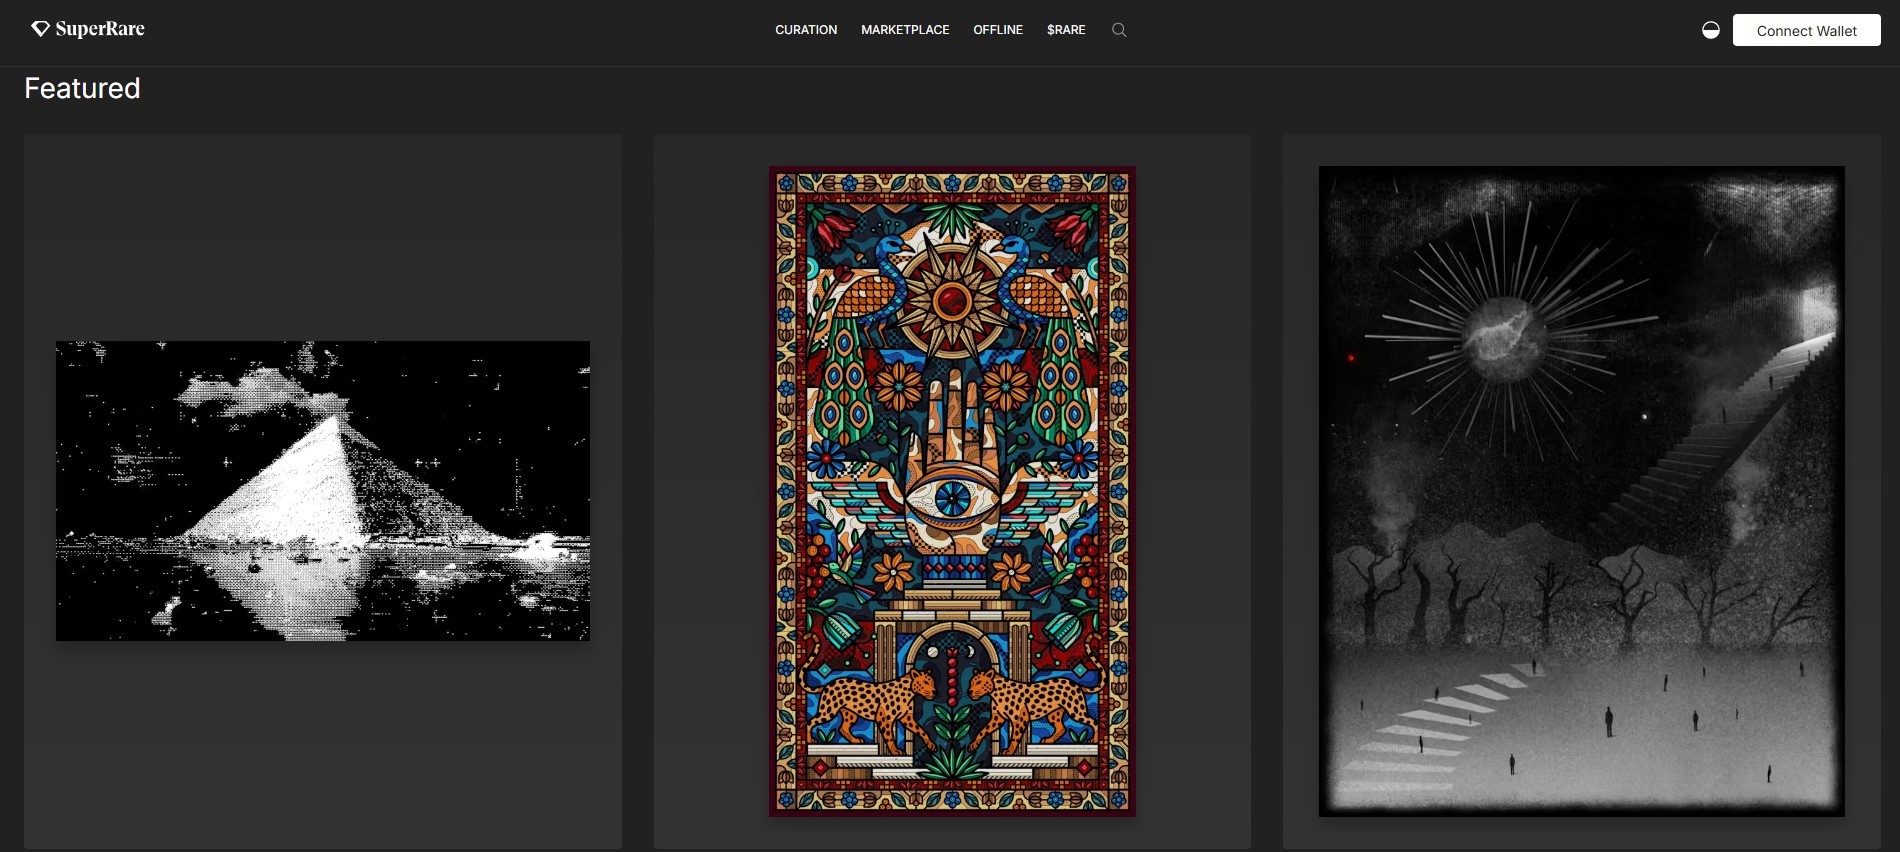Toggle the dark/light theme icon
The width and height of the screenshot is (1900, 852).
[1711, 30]
